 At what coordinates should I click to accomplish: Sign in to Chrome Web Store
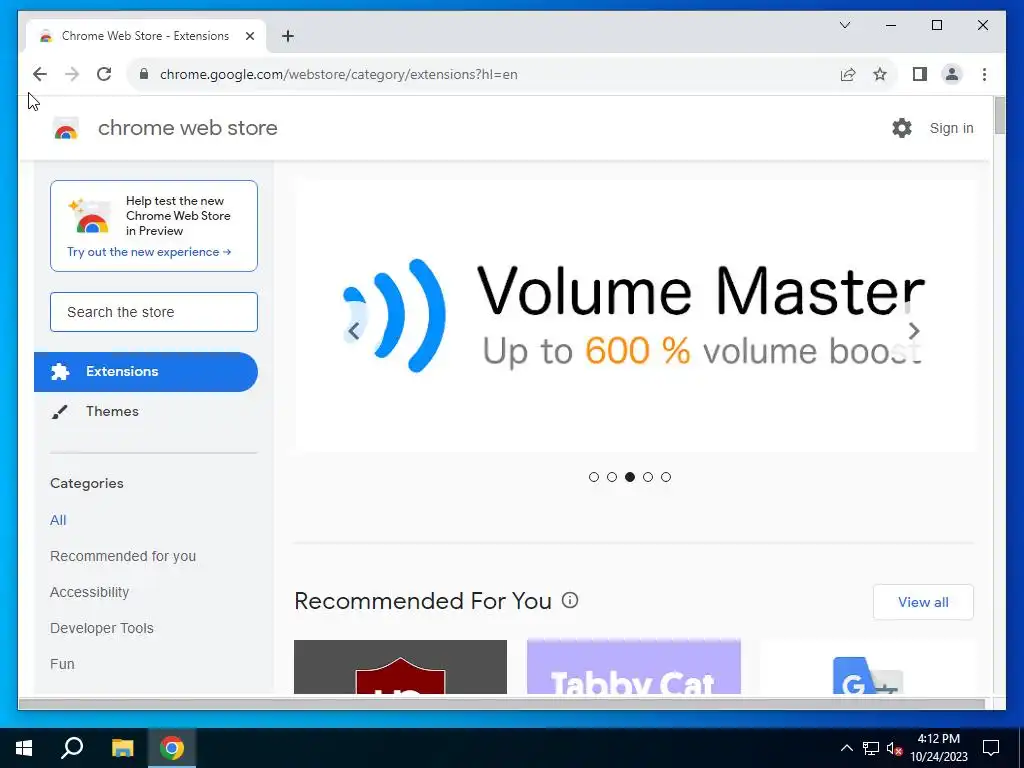point(951,128)
